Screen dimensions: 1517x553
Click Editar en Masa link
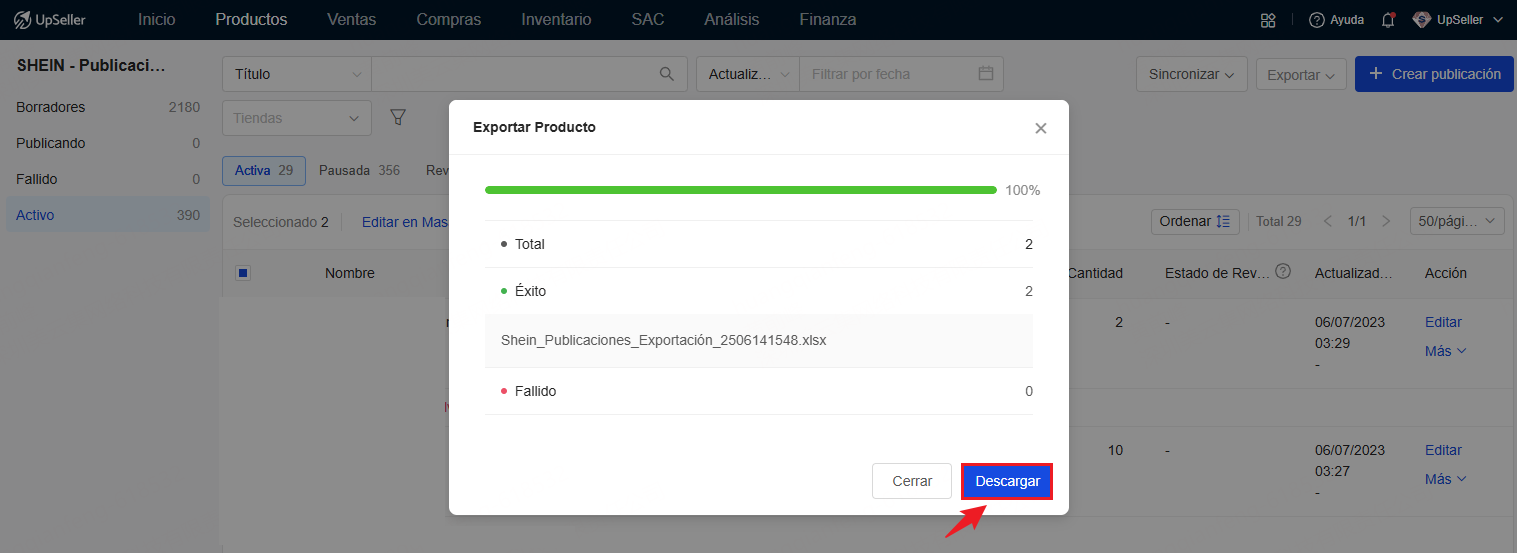click(x=404, y=222)
